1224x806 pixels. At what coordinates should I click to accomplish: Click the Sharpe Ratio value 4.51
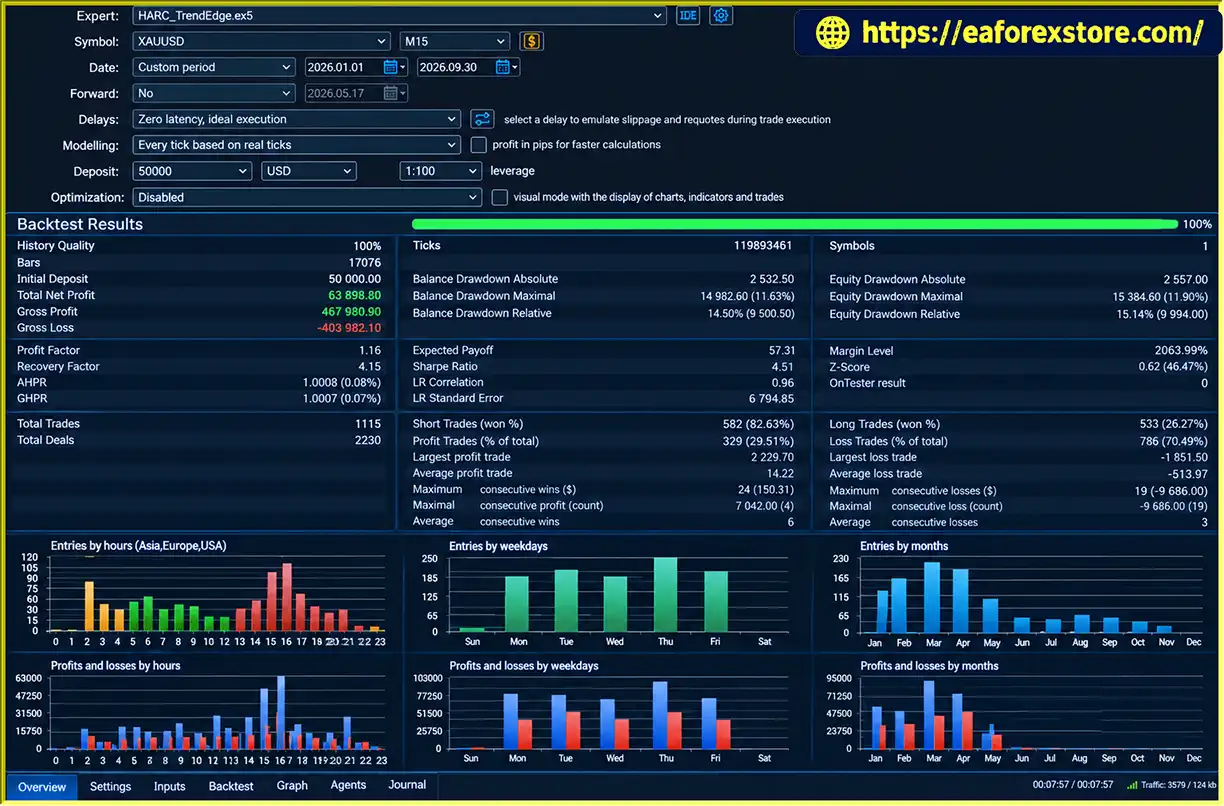point(783,367)
